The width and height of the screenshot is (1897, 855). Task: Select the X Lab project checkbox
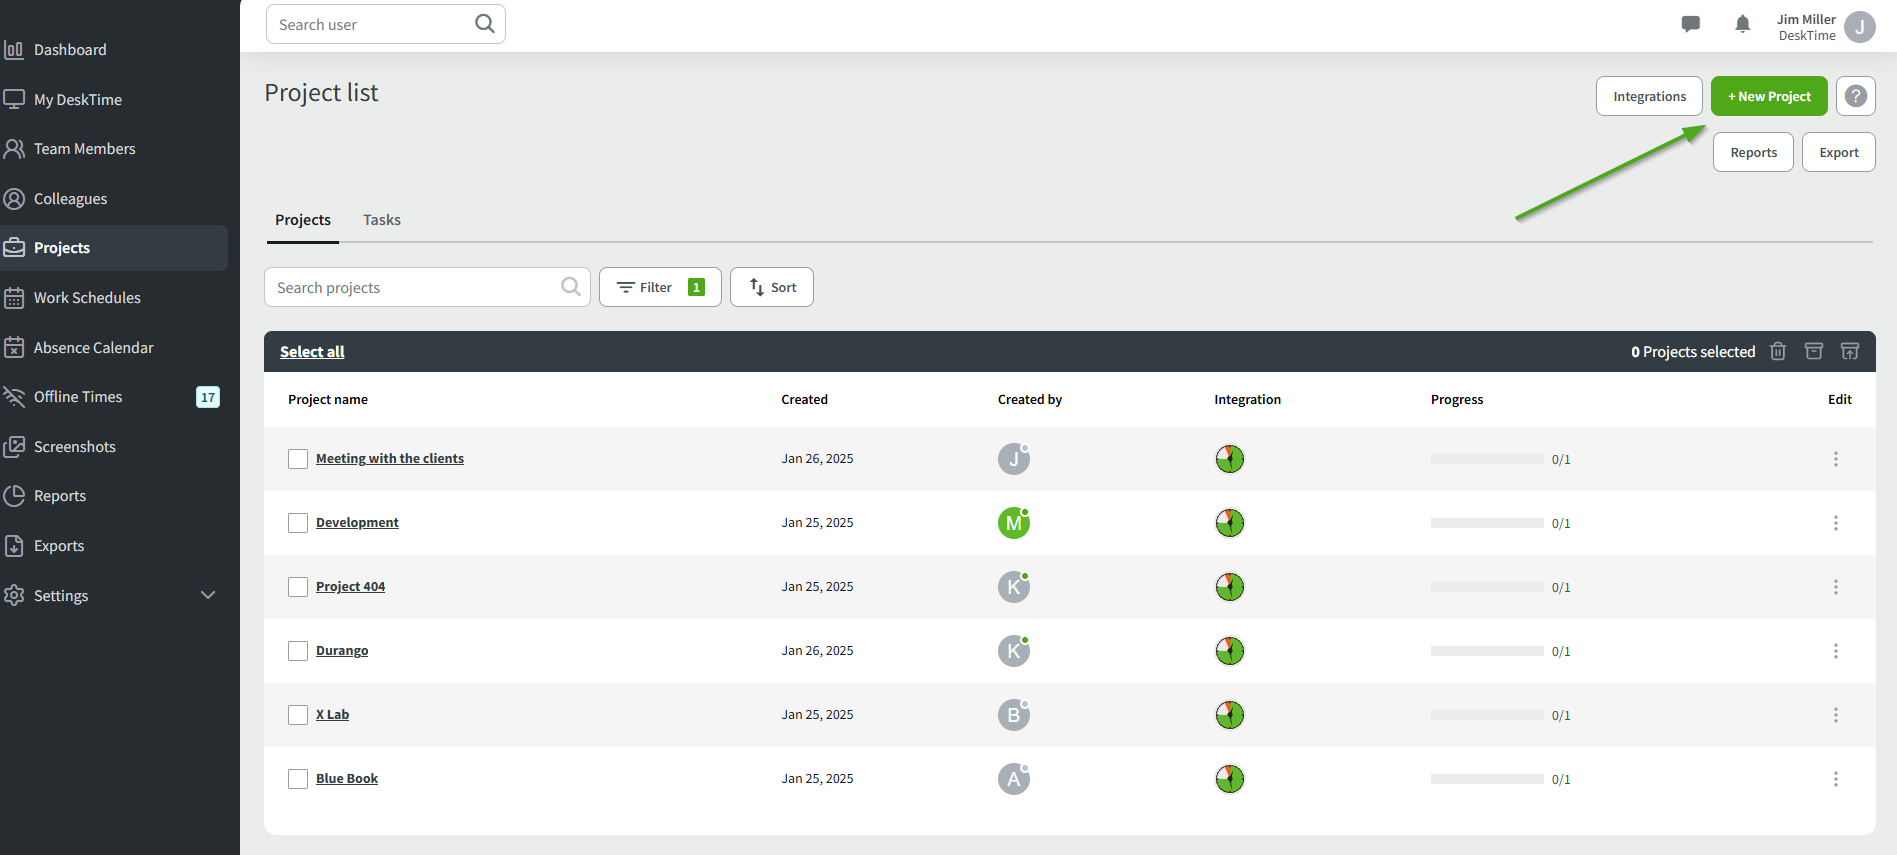pyautogui.click(x=298, y=715)
